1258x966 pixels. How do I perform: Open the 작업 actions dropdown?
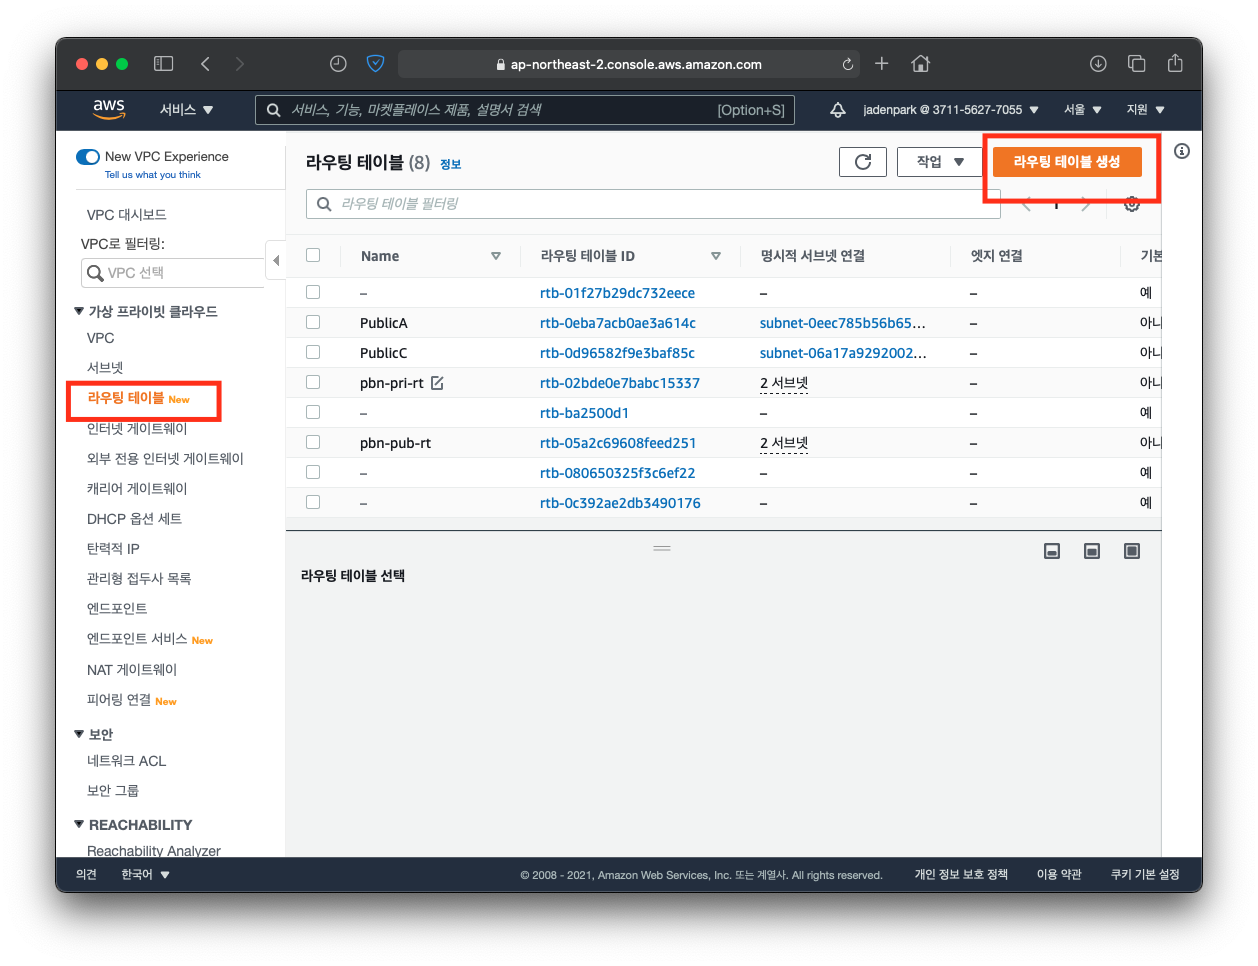(940, 162)
